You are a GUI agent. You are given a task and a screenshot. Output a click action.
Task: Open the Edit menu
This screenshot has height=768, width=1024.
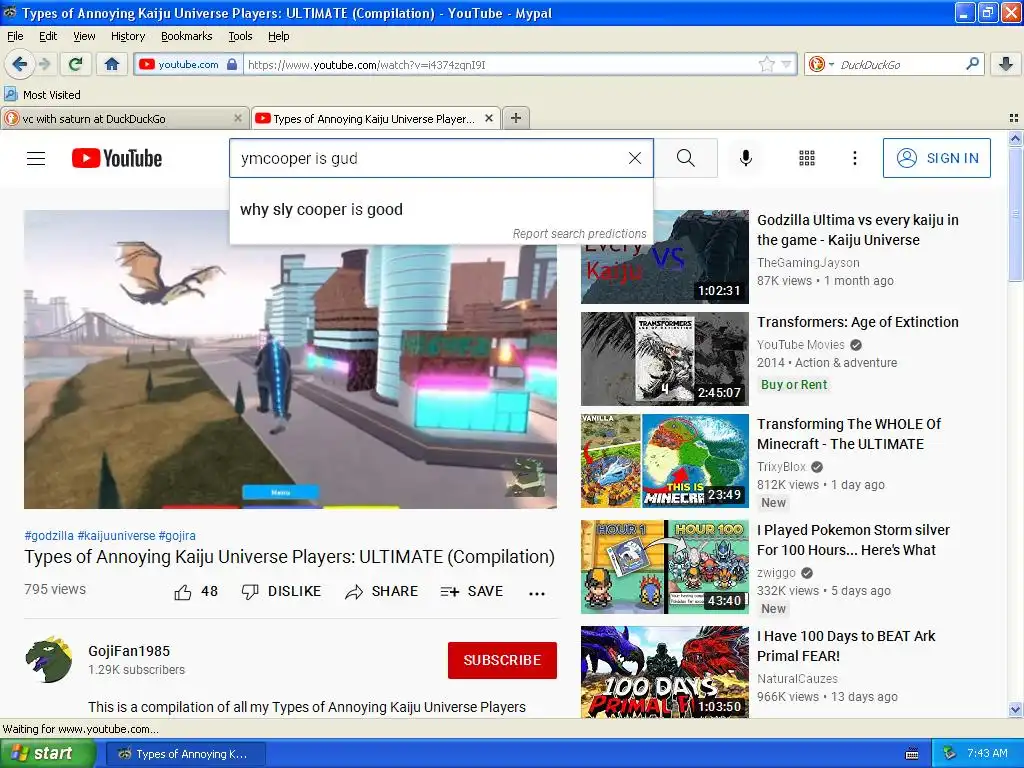tap(48, 36)
